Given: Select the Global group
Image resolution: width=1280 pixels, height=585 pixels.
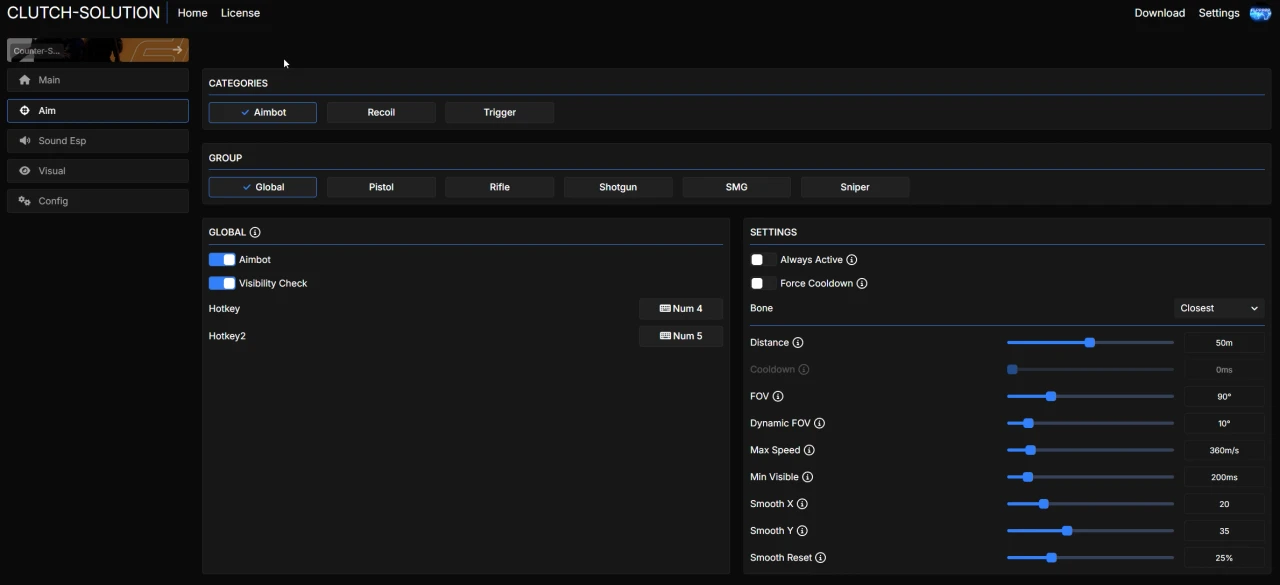Looking at the screenshot, I should (263, 187).
